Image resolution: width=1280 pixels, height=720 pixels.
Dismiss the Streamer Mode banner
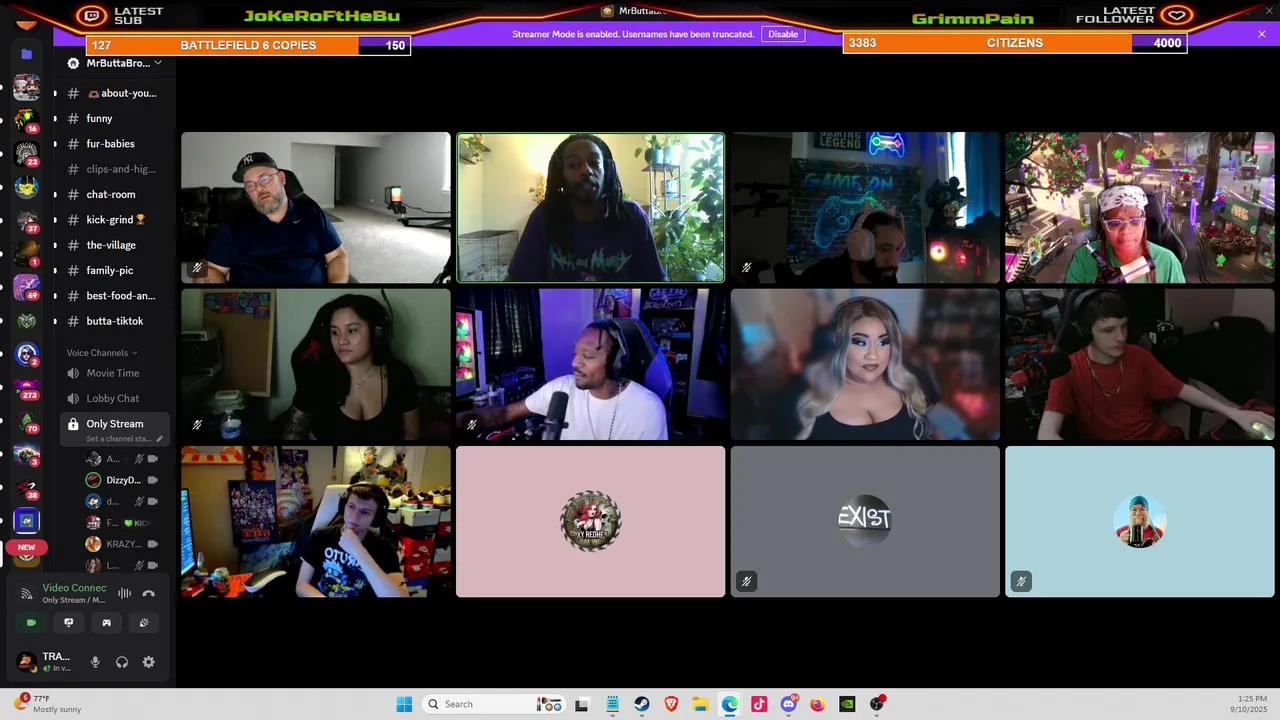click(1262, 34)
